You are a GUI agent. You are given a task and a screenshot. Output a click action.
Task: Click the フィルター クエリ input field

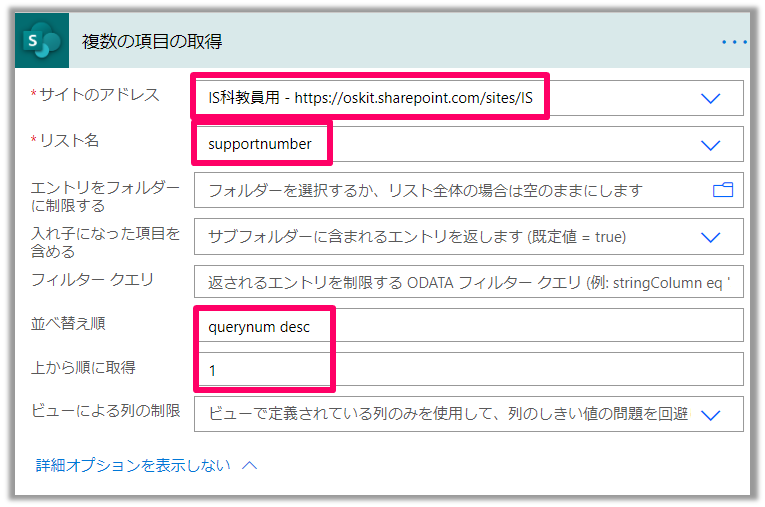[x=468, y=282]
